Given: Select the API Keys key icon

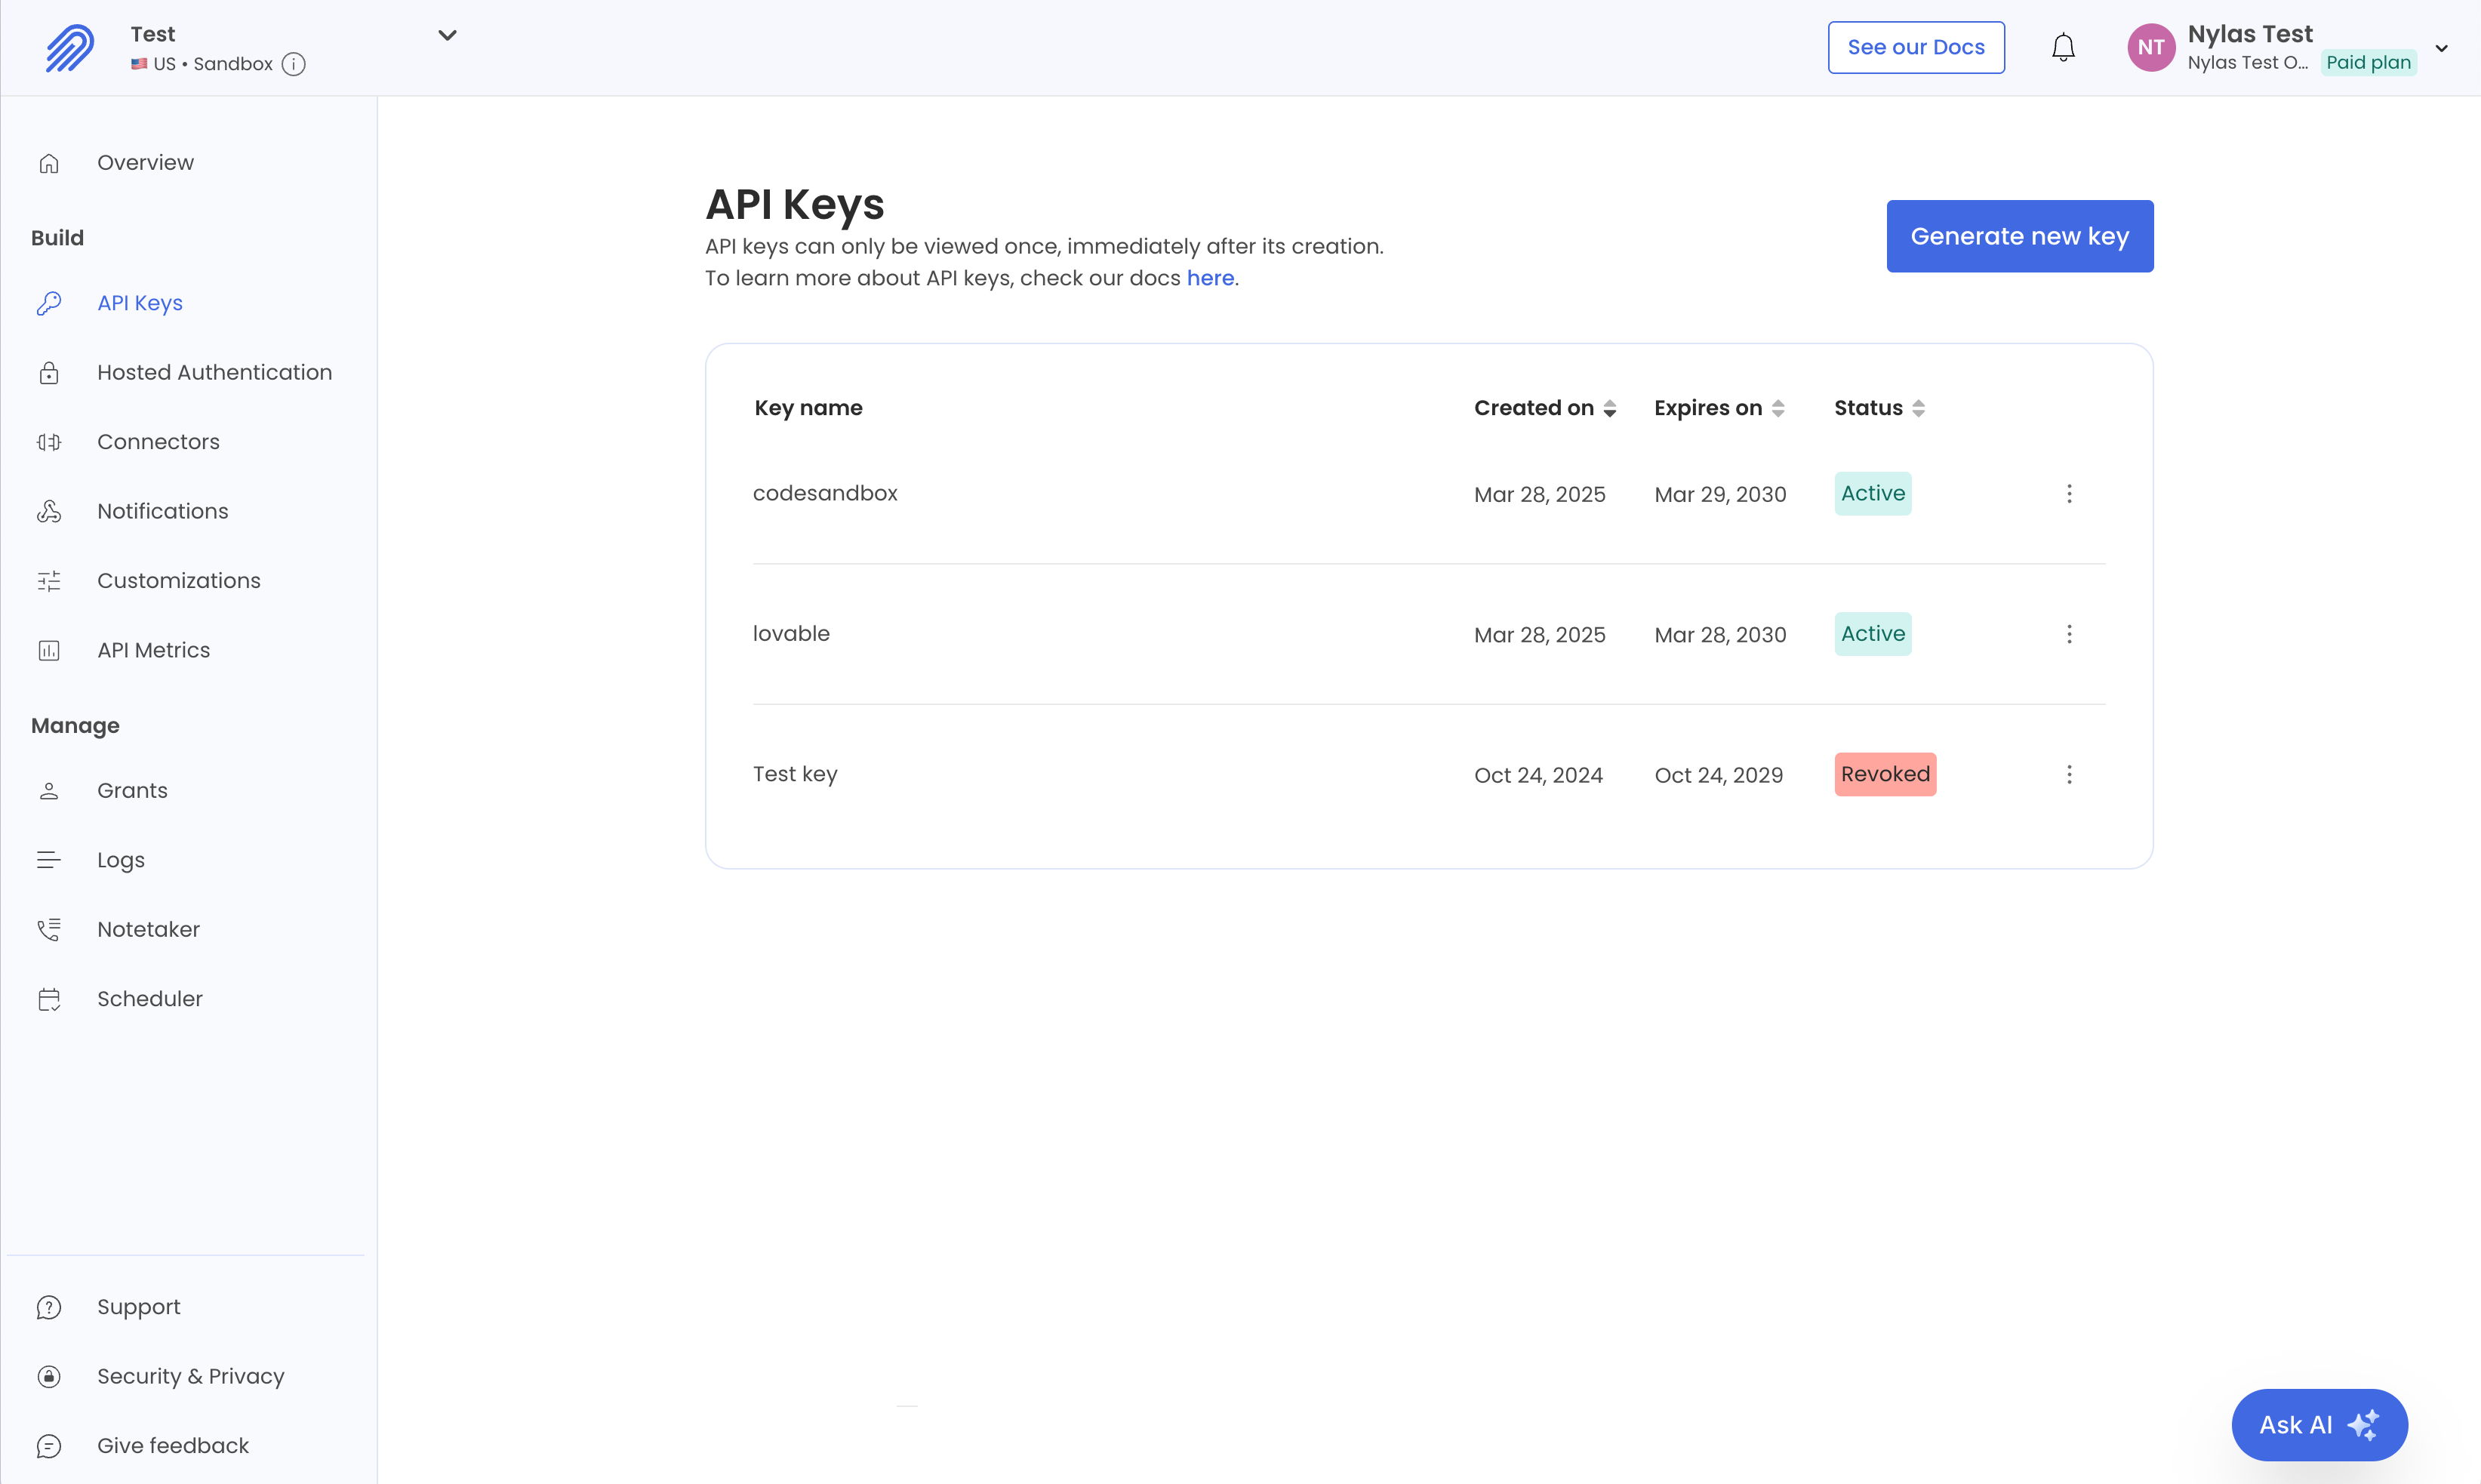Looking at the screenshot, I should click(x=50, y=303).
